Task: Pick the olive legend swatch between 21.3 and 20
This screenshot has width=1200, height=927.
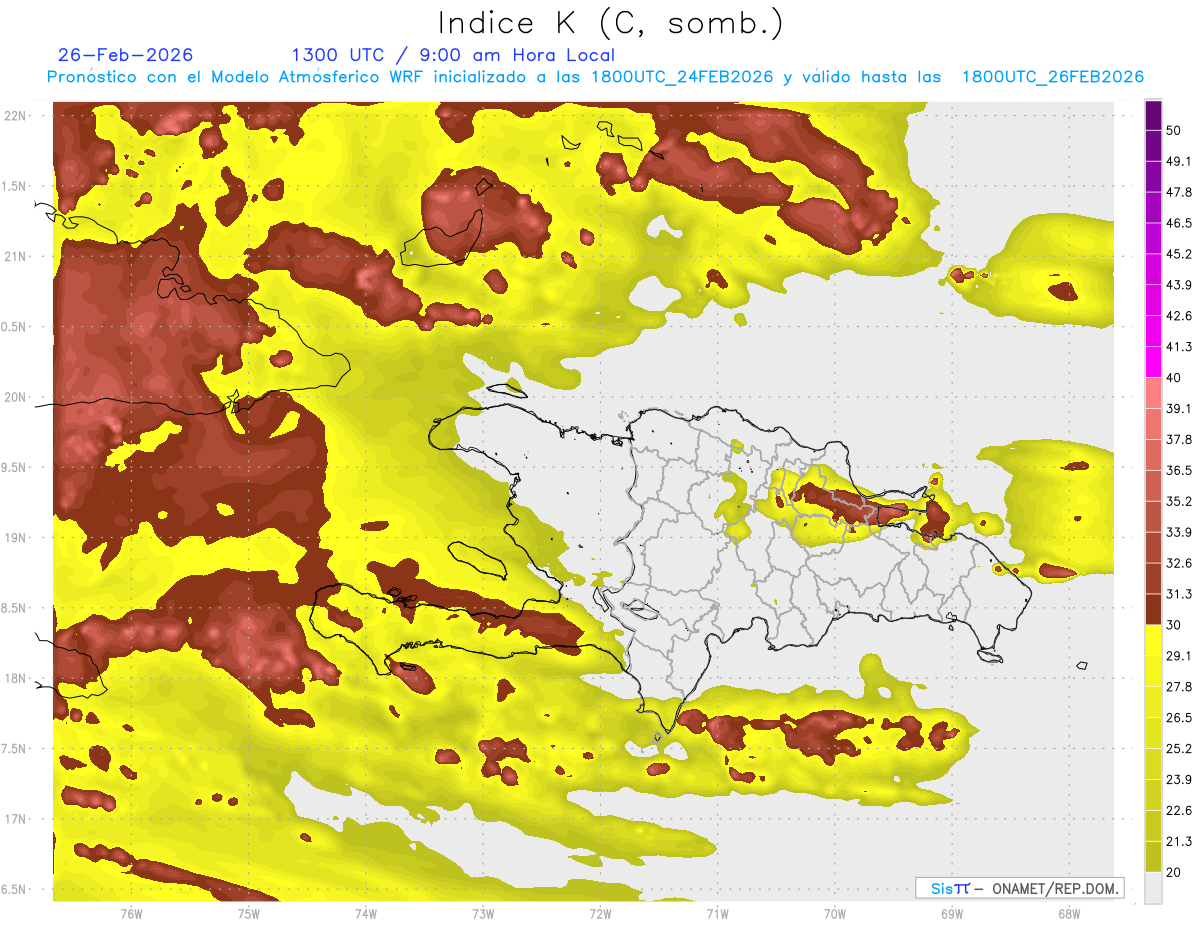Action: (x=1154, y=857)
